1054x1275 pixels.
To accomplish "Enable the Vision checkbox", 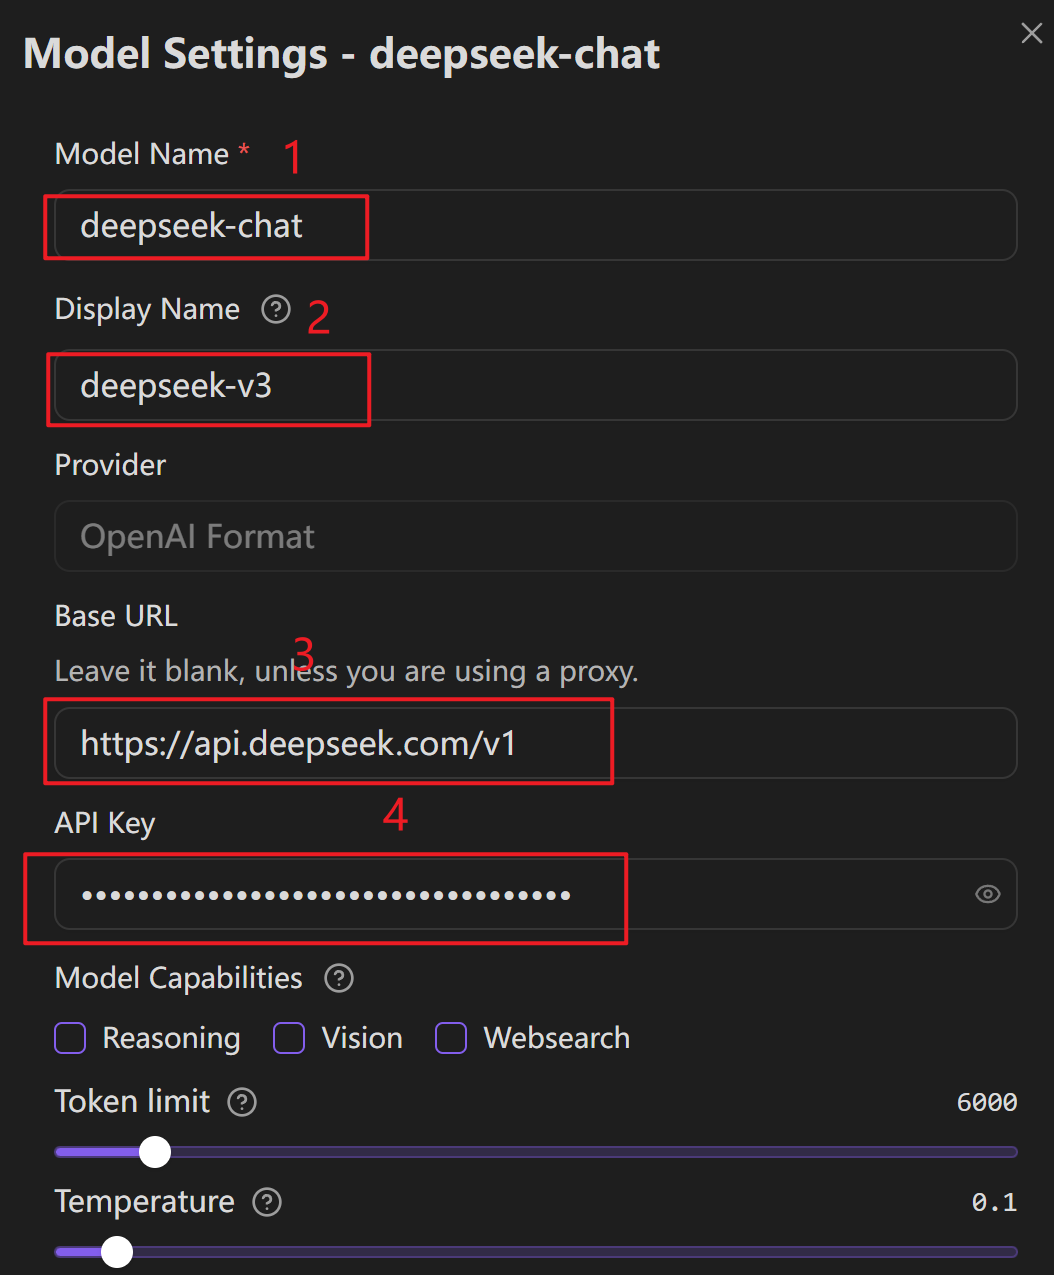I will [x=289, y=1038].
